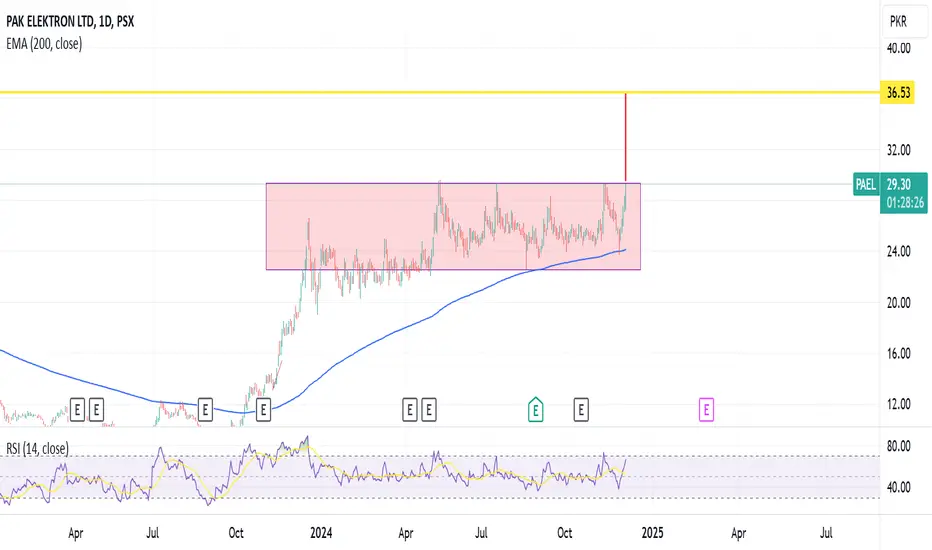This screenshot has width=932, height=550.
Task: Click the PAEL ticker tag on price axis
Action: (865, 184)
